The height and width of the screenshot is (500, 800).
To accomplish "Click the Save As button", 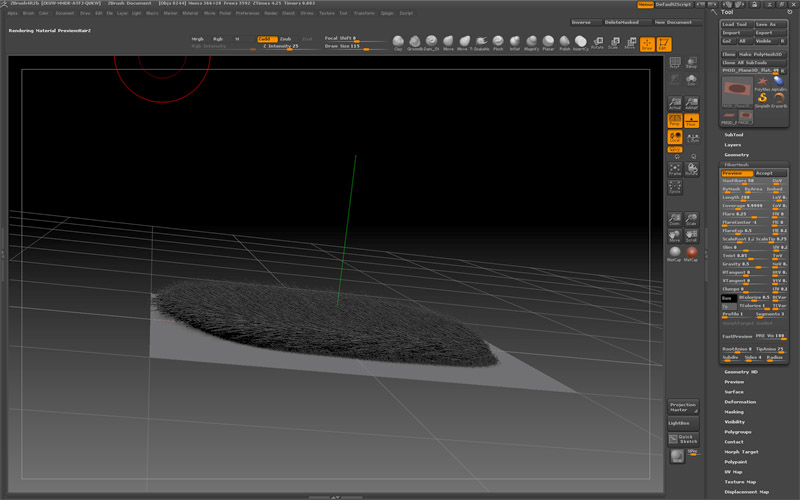I will (770, 24).
